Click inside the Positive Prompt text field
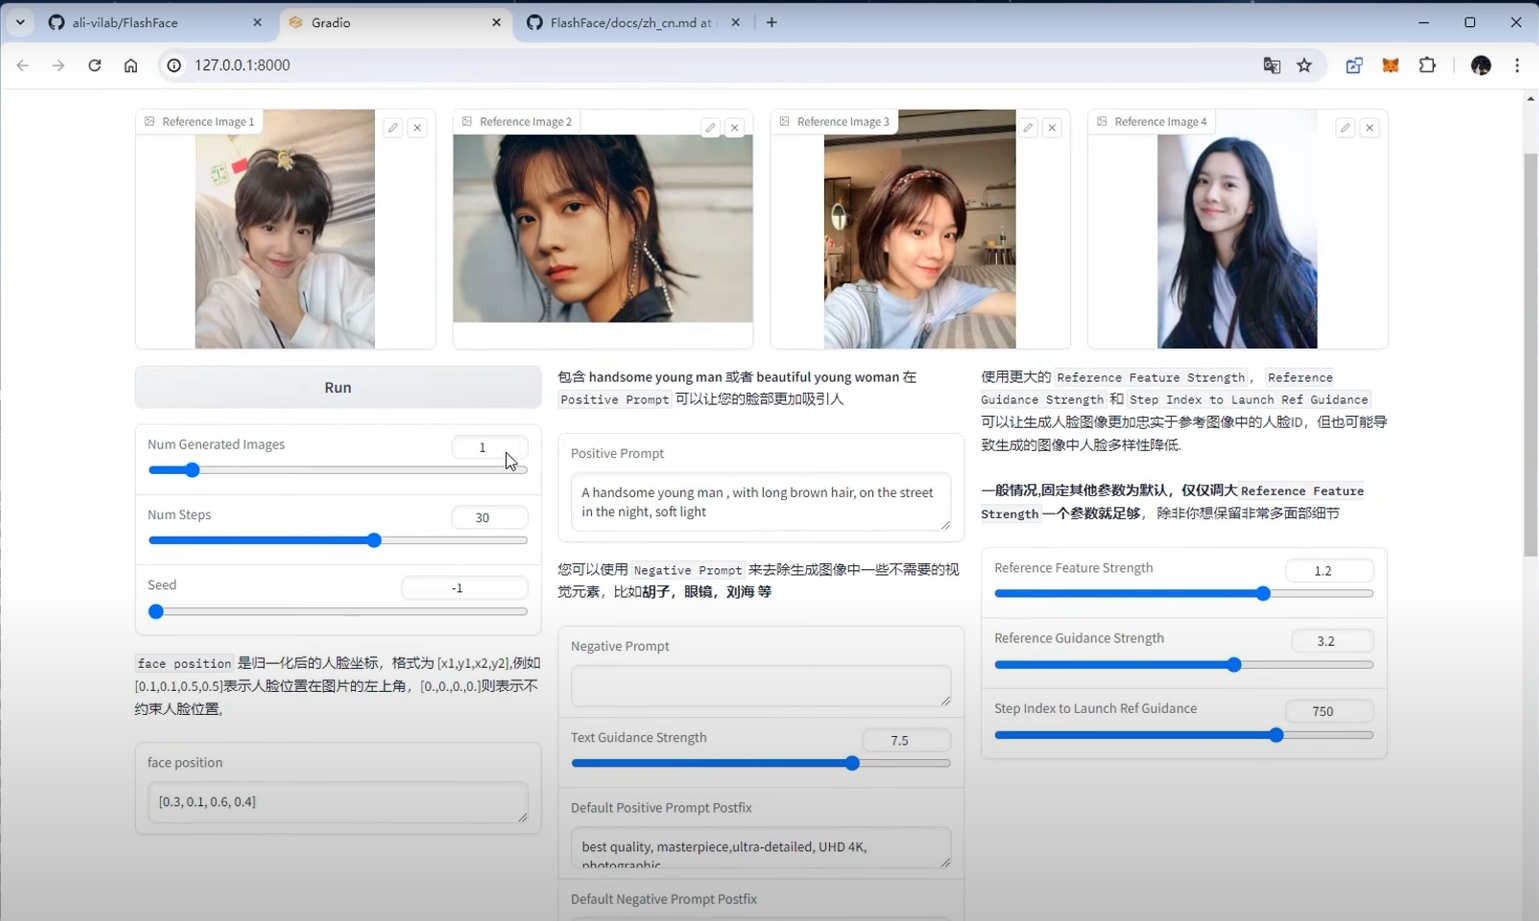 759,502
